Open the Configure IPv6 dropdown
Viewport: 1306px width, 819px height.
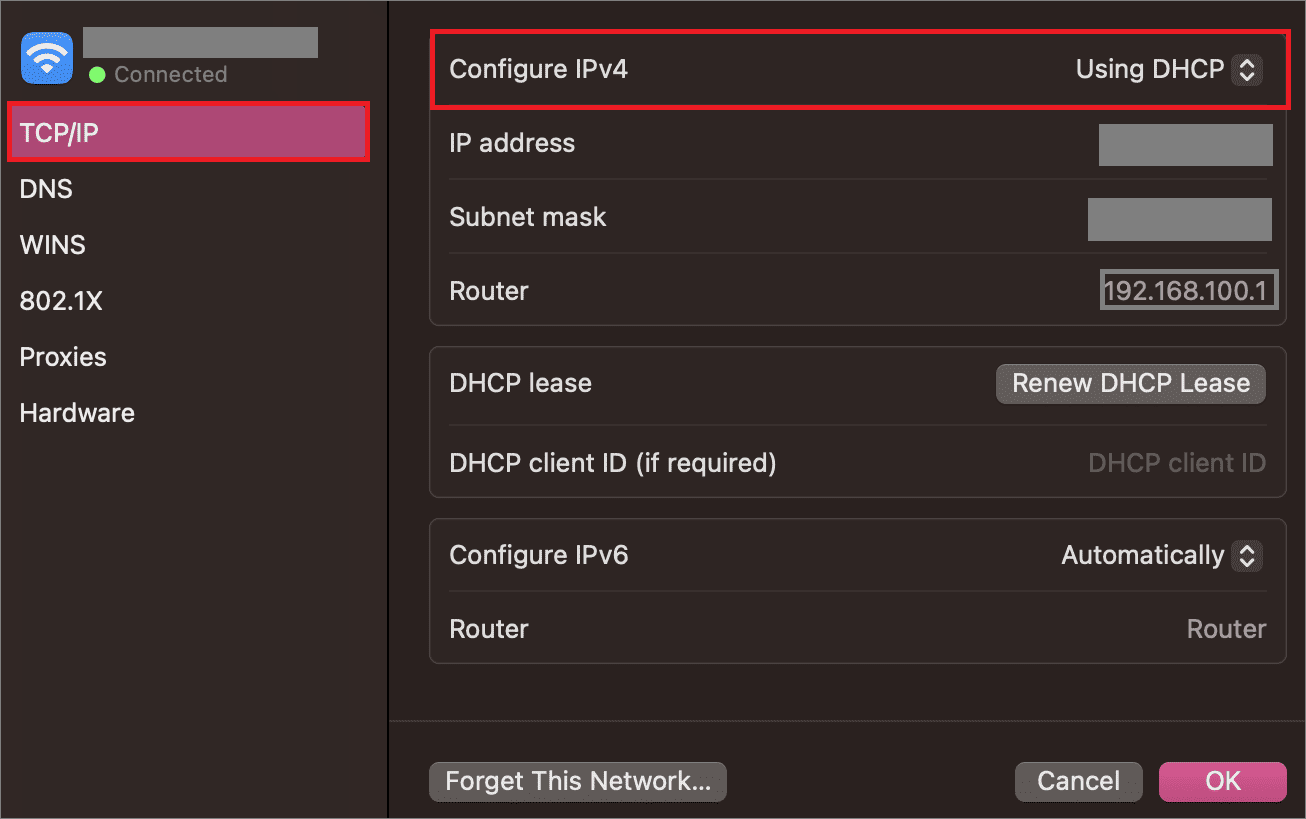[x=1247, y=555]
